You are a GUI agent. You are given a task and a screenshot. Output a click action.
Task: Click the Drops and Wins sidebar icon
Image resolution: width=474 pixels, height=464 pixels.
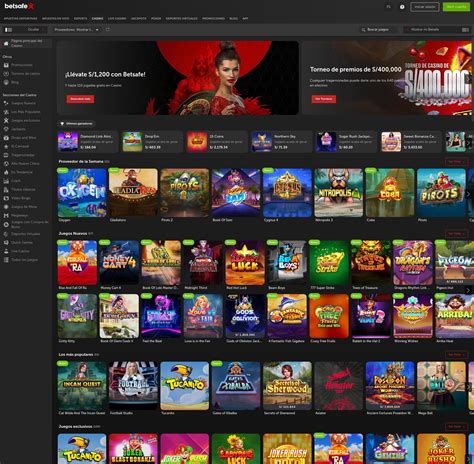(6, 138)
